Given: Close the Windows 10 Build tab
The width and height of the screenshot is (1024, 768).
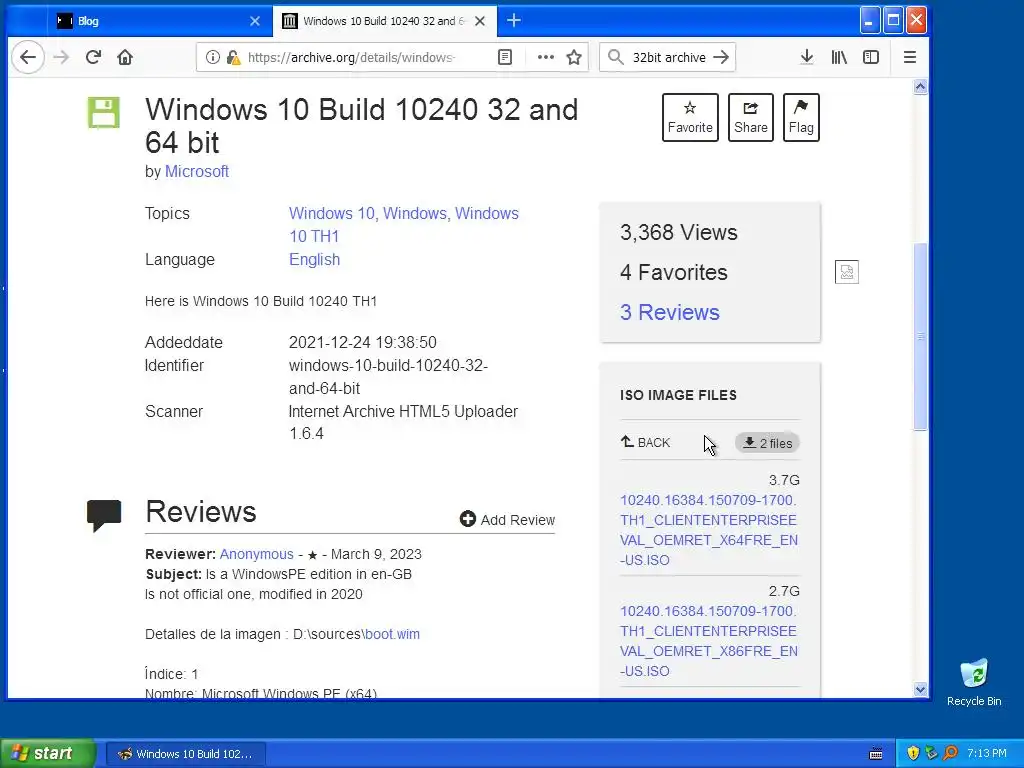Looking at the screenshot, I should click(480, 21).
